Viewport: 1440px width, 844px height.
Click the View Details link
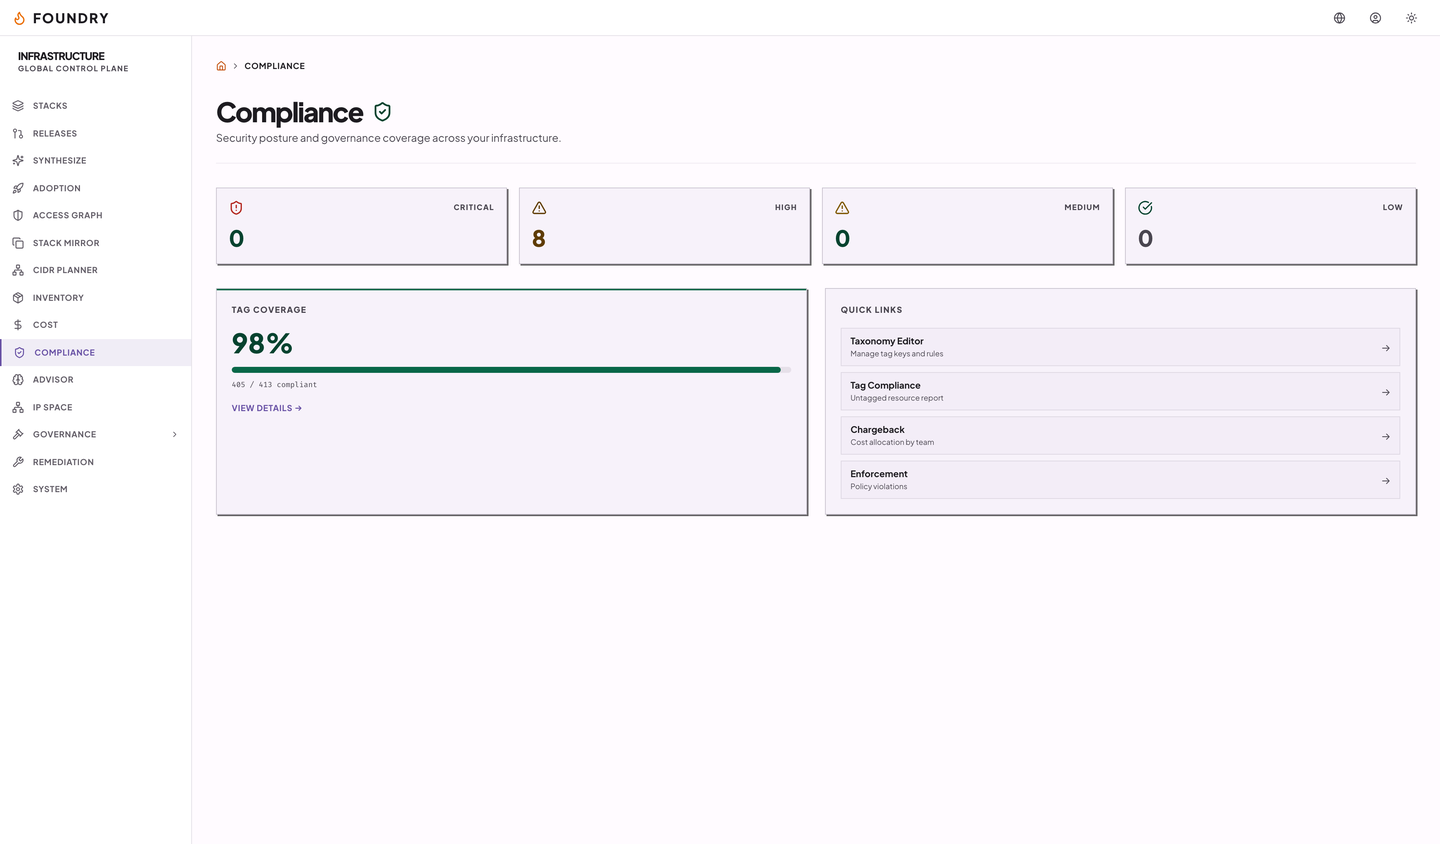point(267,408)
